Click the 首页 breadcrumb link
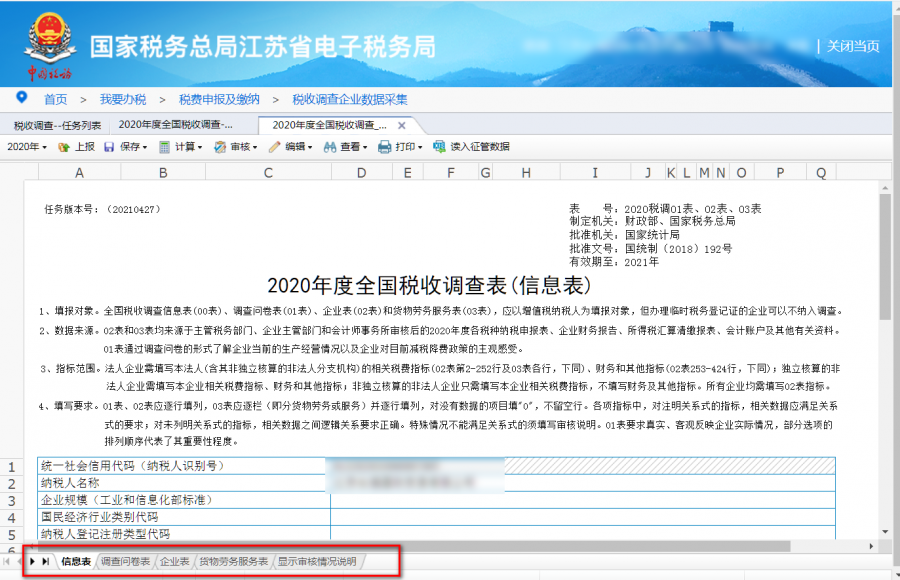The width and height of the screenshot is (900, 580). pyautogui.click(x=56, y=99)
